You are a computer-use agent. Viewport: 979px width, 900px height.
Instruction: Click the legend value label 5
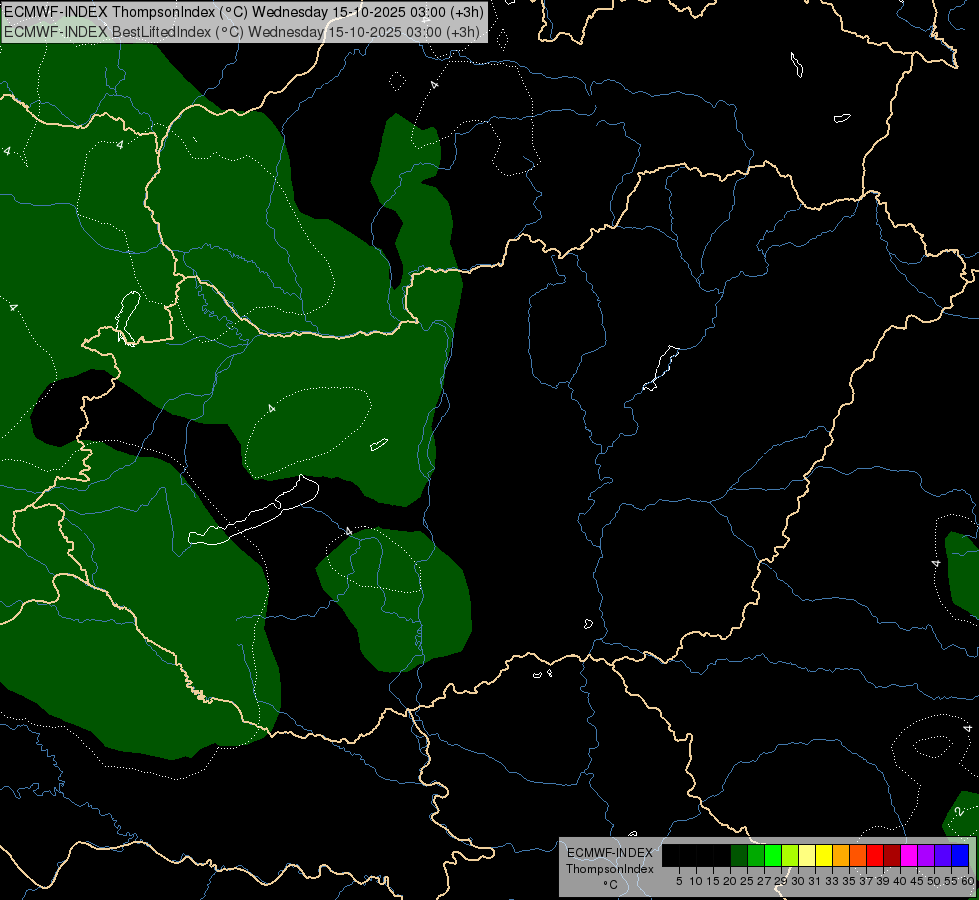[679, 881]
